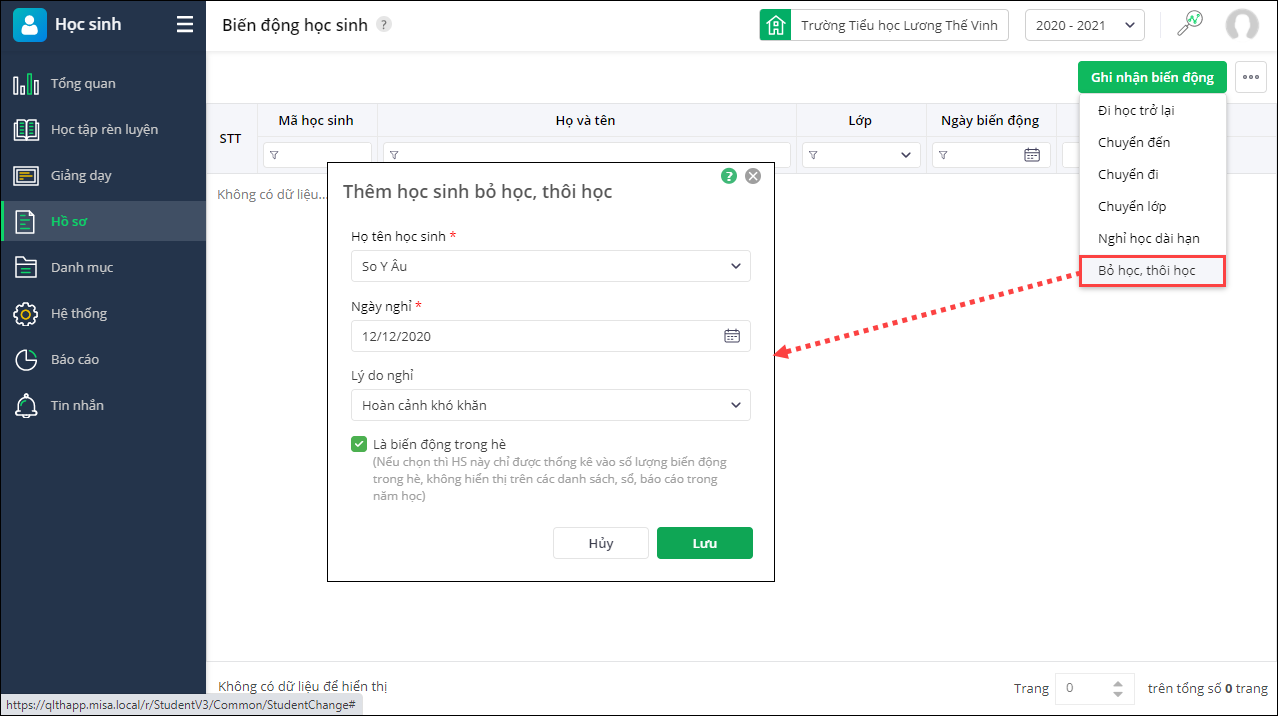Click the help question mark beside page title
Image resolution: width=1278 pixels, height=716 pixels.
pyautogui.click(x=384, y=25)
